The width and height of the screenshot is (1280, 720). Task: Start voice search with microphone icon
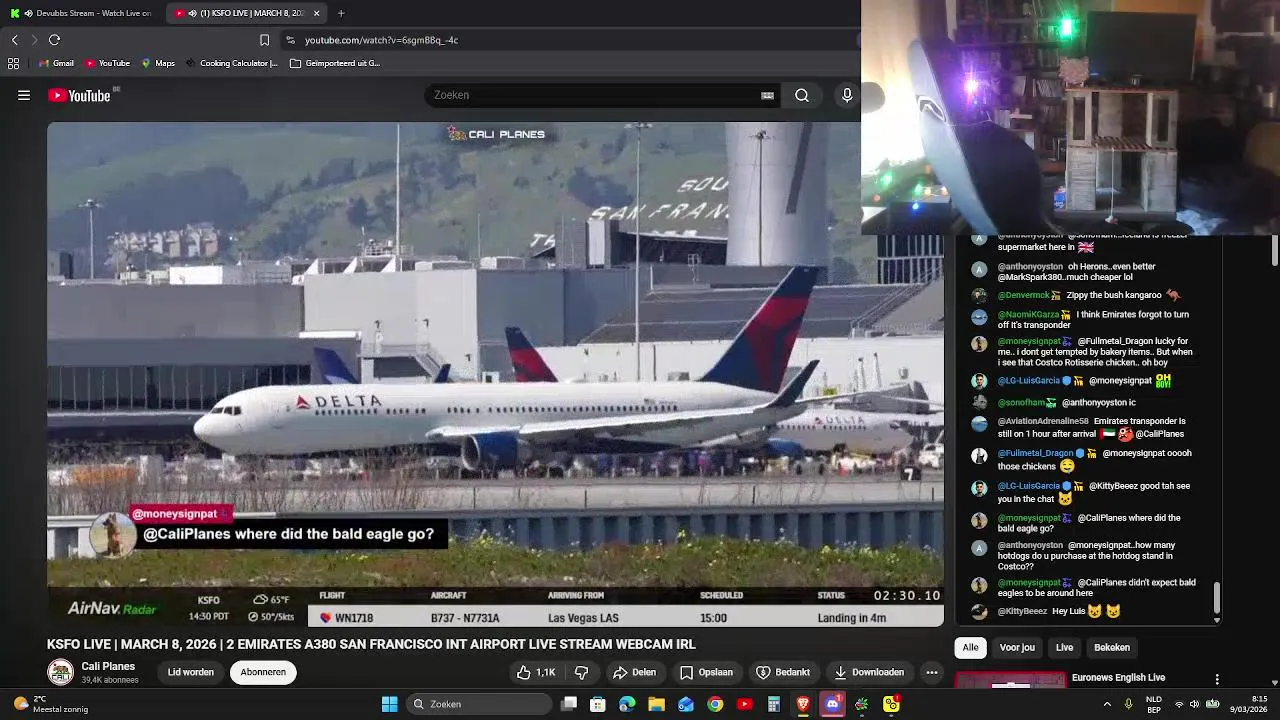click(x=847, y=95)
